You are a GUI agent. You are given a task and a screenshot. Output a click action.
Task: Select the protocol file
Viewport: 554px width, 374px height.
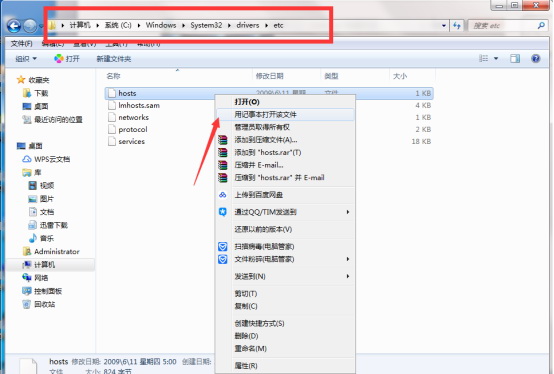(132, 129)
